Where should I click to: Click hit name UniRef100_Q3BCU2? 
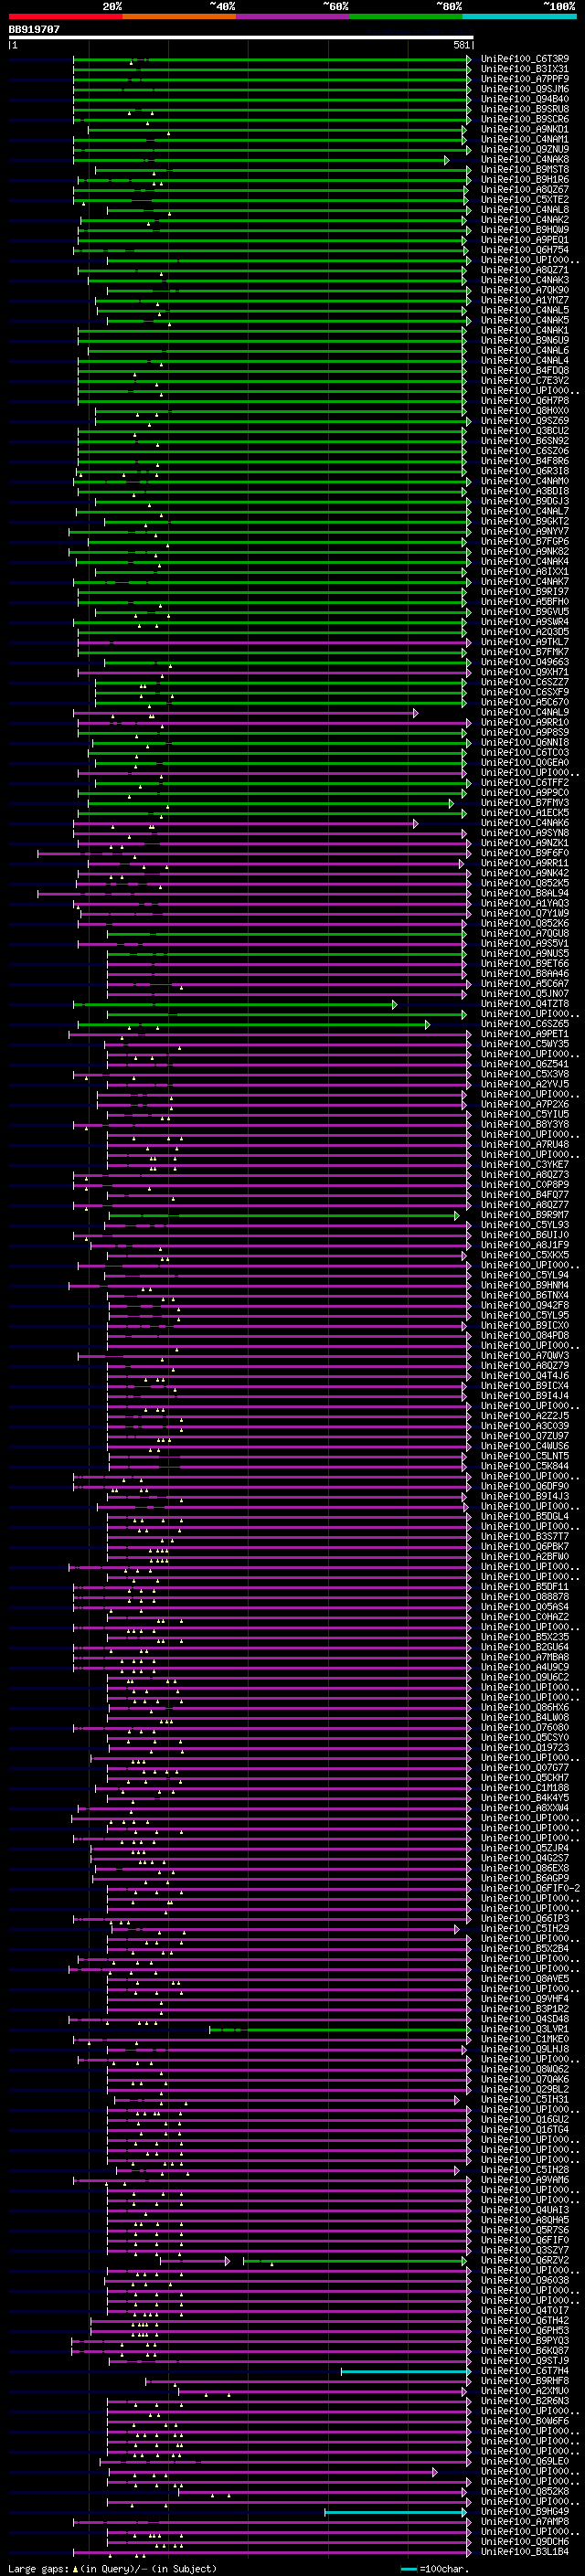click(525, 431)
